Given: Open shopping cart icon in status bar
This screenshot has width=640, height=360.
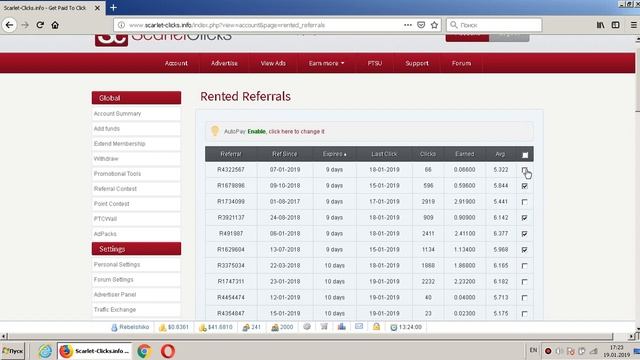Looking at the screenshot, I should [x=324, y=327].
